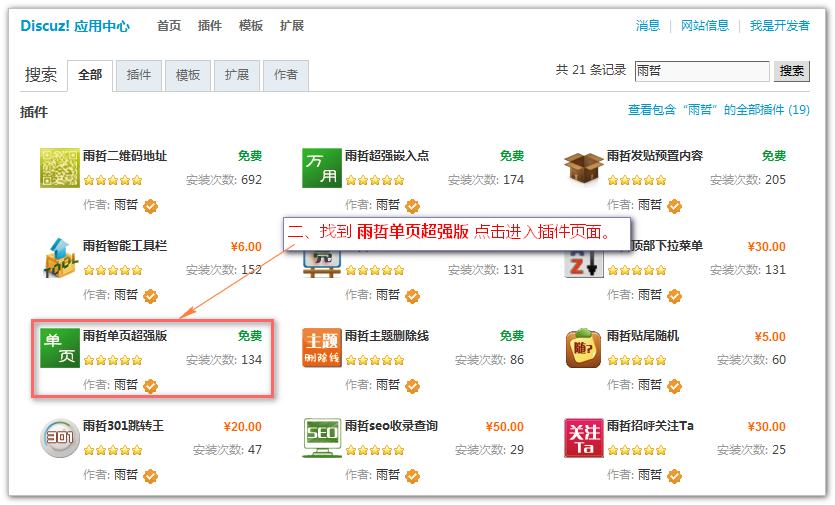
Task: Click author name 雨哲 under 雨哲超强嵌入点
Action: (x=388, y=205)
